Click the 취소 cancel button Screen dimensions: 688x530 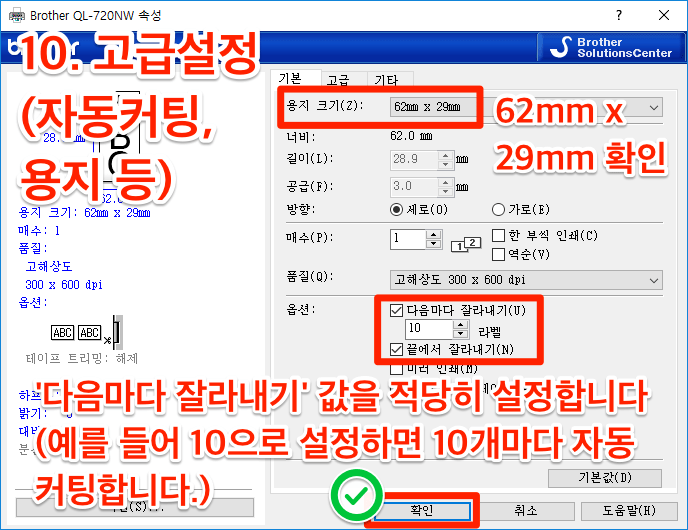pos(526,511)
